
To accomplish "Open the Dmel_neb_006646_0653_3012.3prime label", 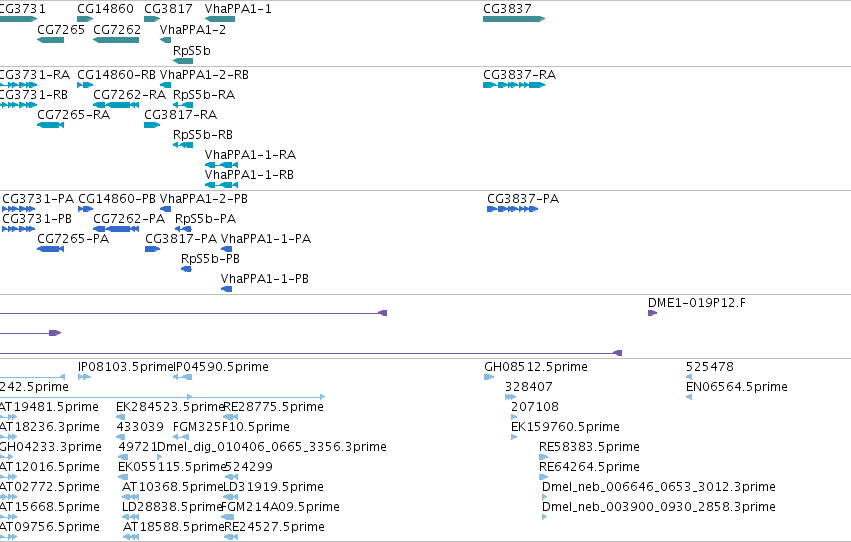I will tap(659, 487).
